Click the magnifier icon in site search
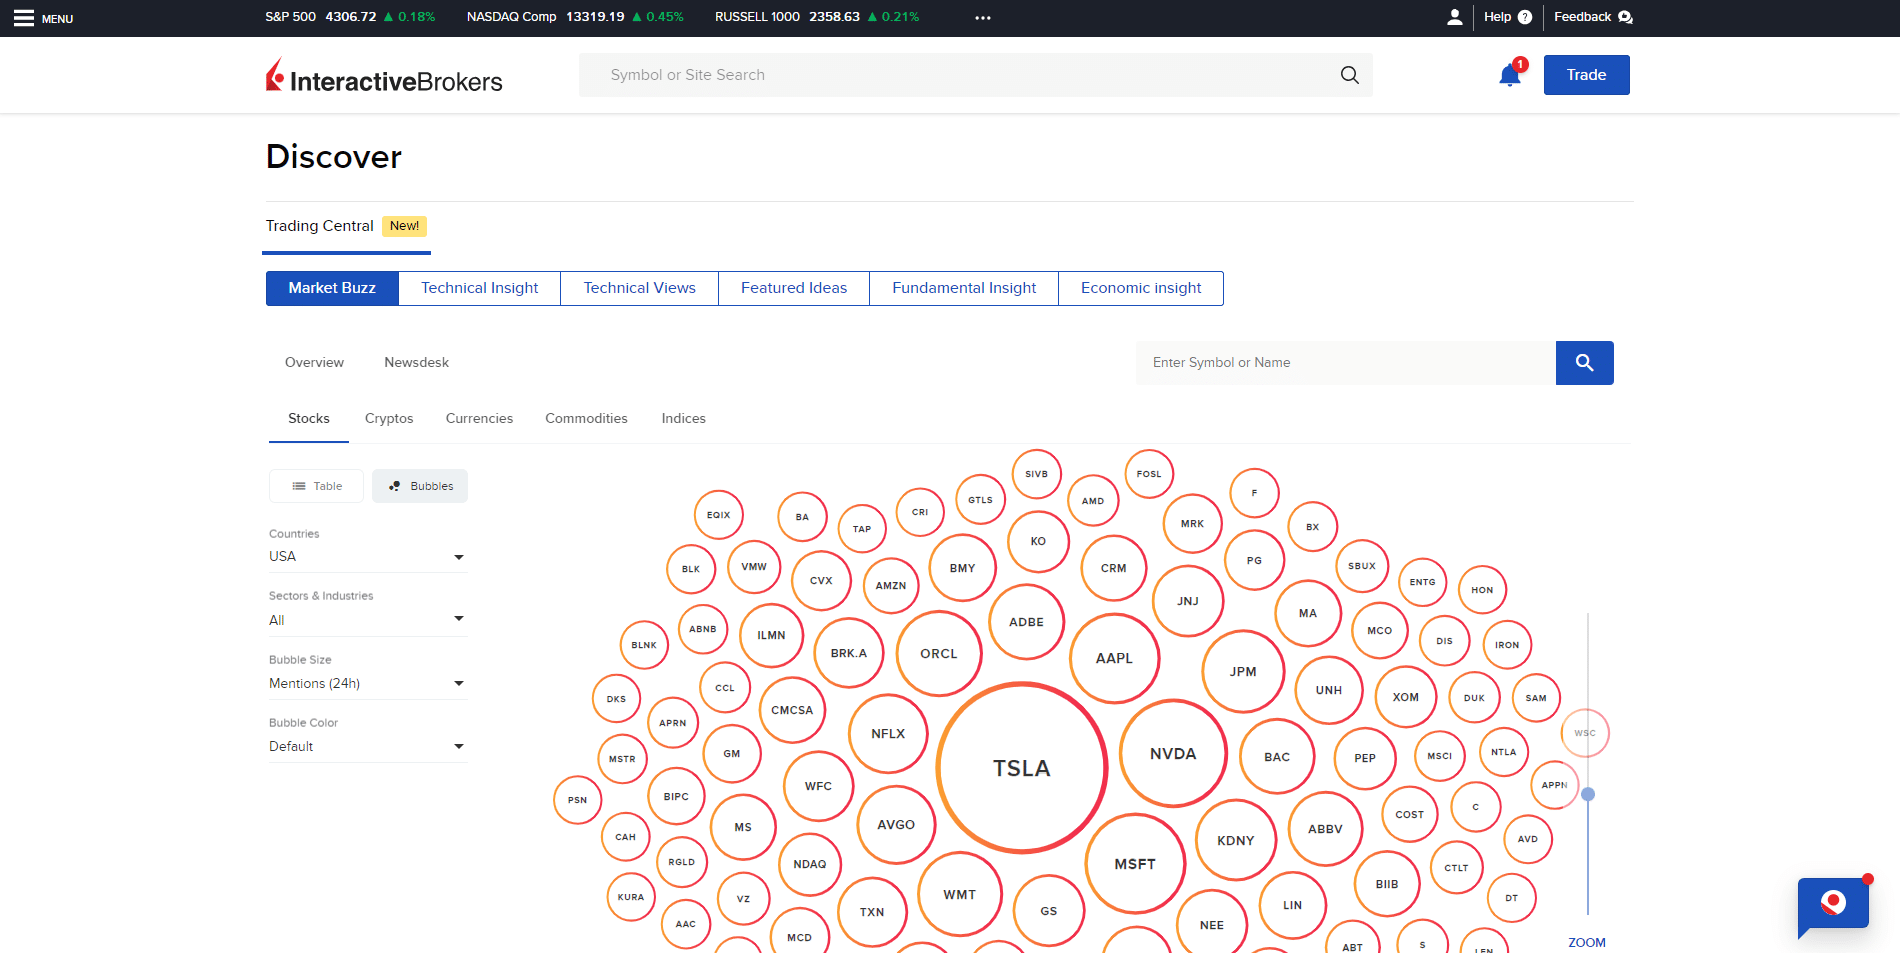The width and height of the screenshot is (1900, 953). 1349,75
